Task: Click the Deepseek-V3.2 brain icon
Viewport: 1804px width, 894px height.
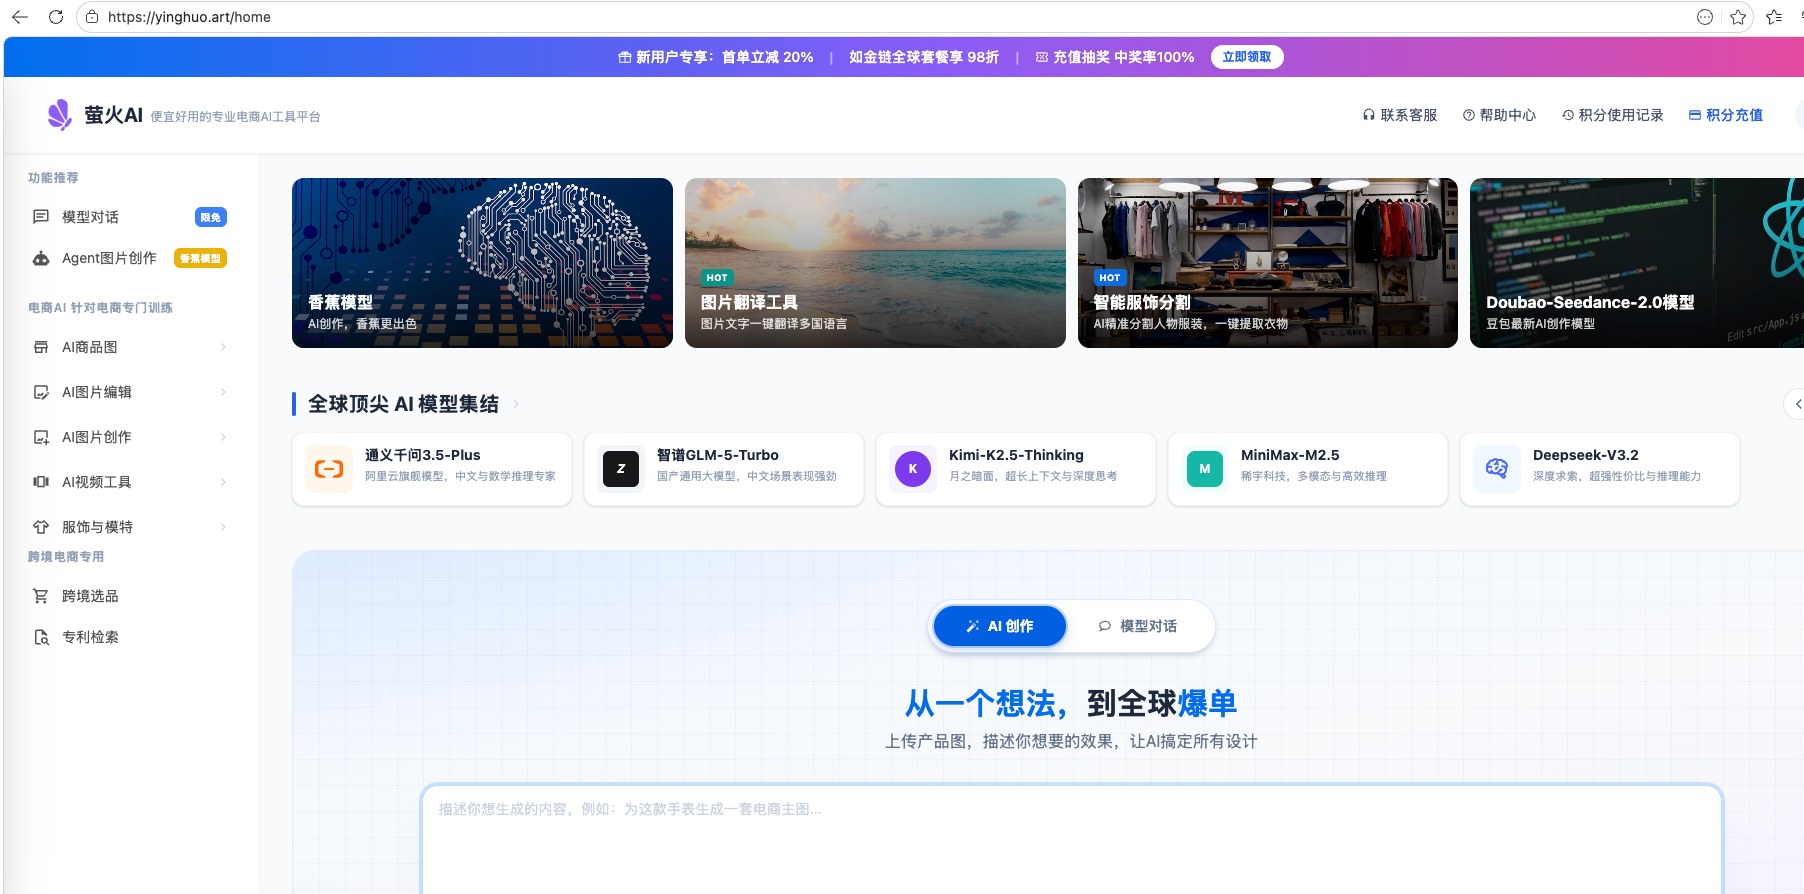Action: click(x=1497, y=469)
